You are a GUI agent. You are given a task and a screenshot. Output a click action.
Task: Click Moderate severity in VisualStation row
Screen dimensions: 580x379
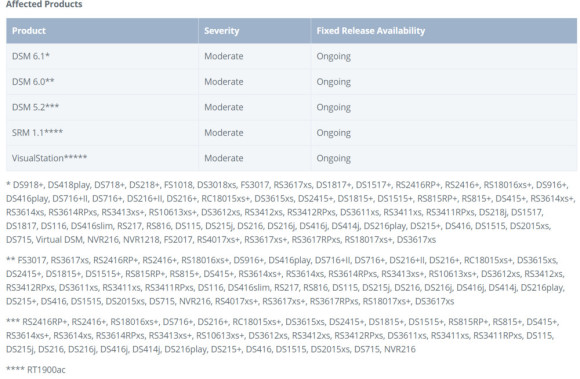[x=224, y=158]
